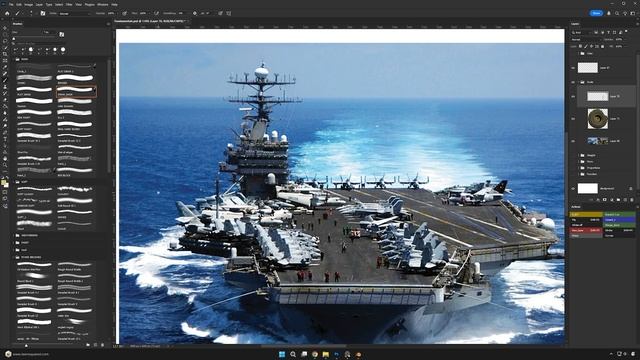Image resolution: width=640 pixels, height=360 pixels.
Task: Open the Layer menu
Action: pyautogui.click(x=39, y=4)
